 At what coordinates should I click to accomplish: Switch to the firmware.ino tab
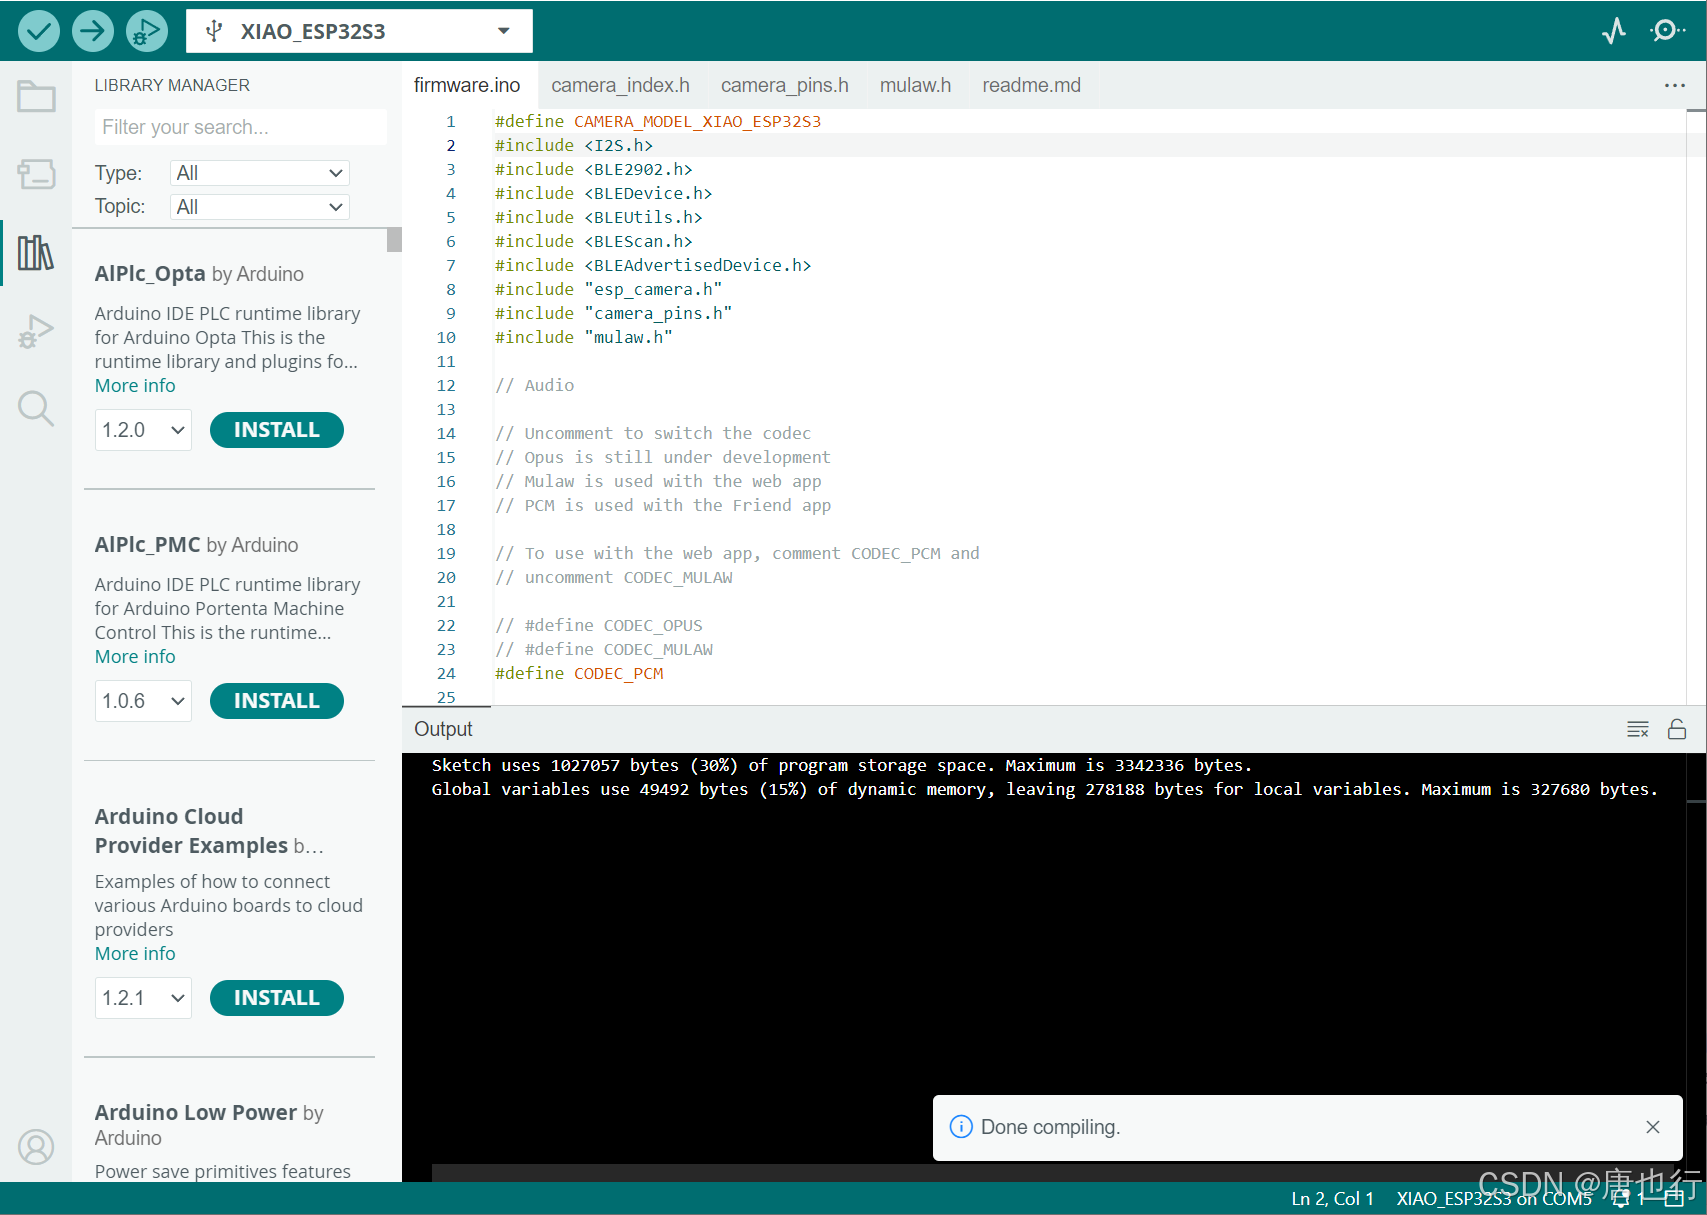467,85
